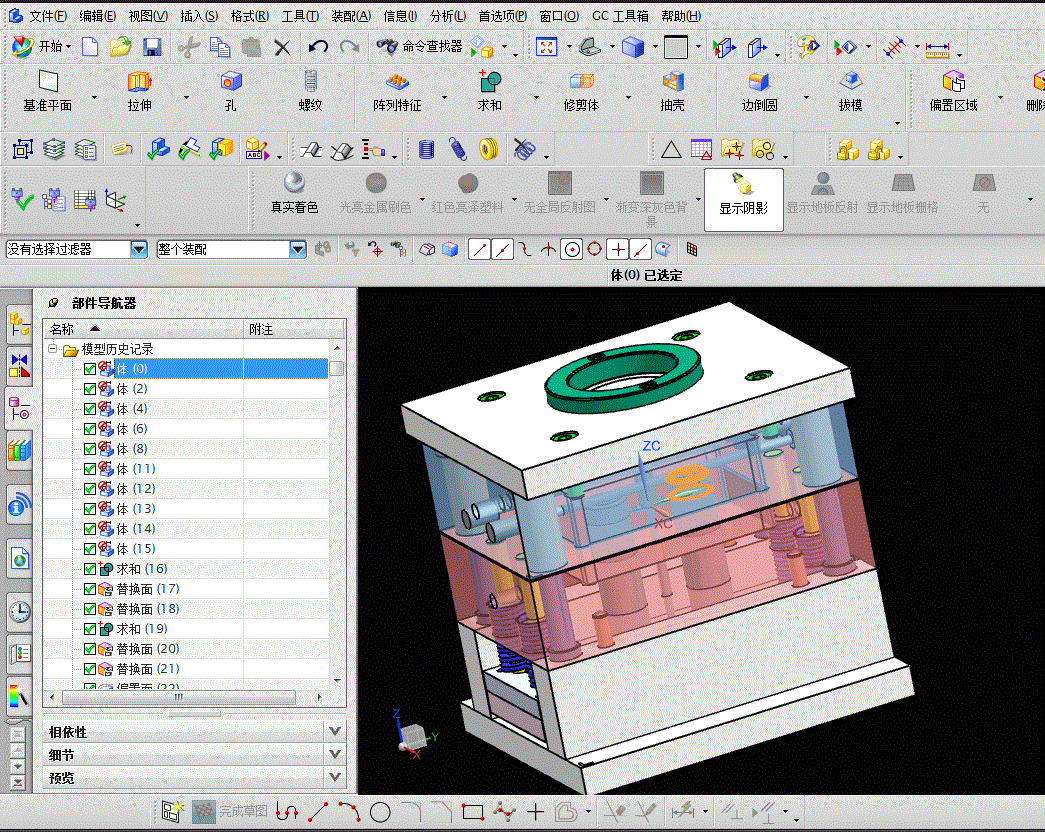
Task: Click the 边倒圆 (Edge Blend) icon
Action: pos(759,83)
